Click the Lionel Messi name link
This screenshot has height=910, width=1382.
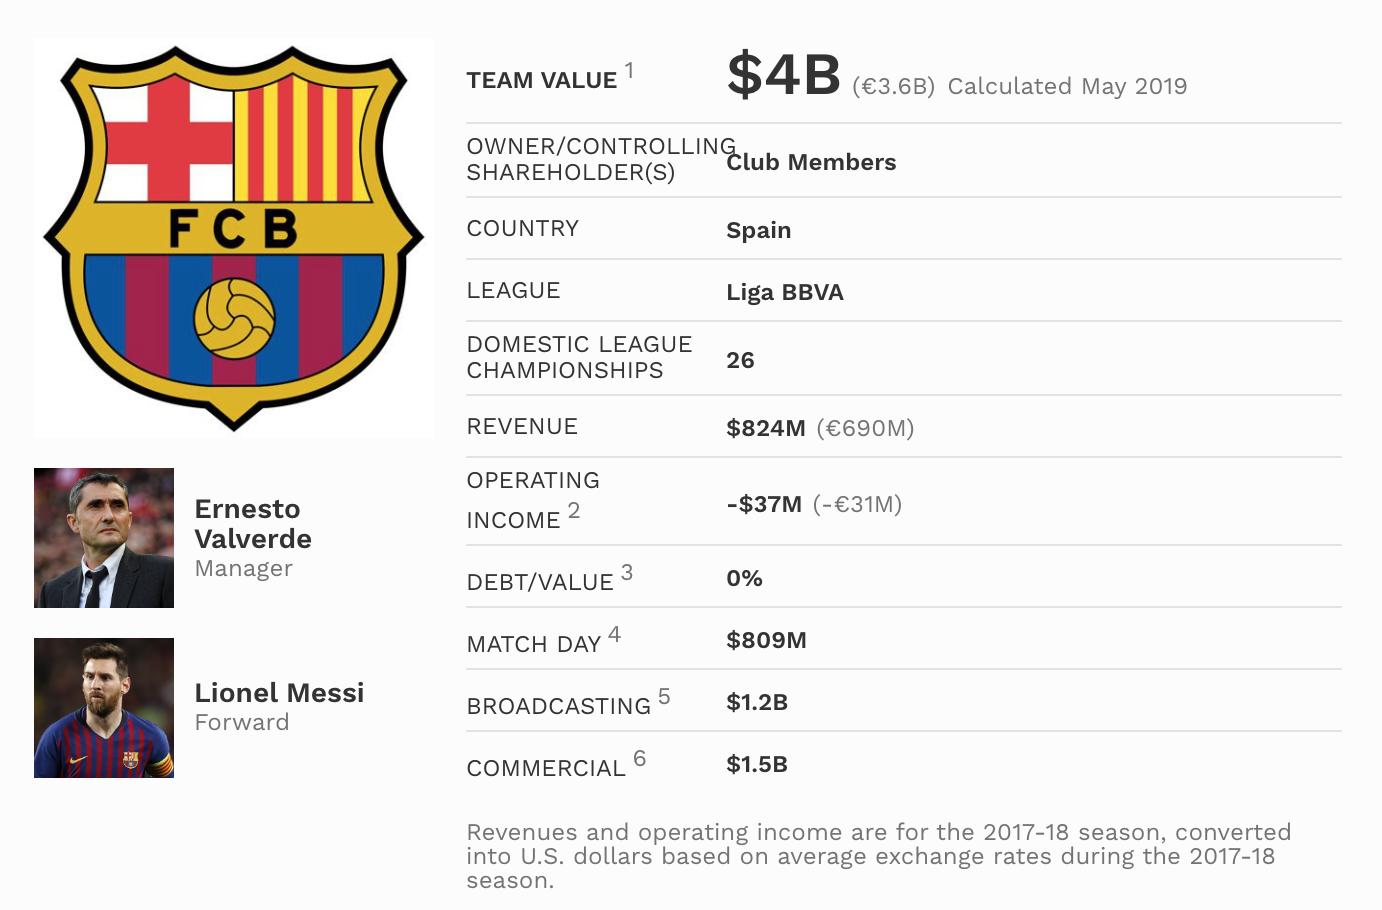tap(279, 693)
